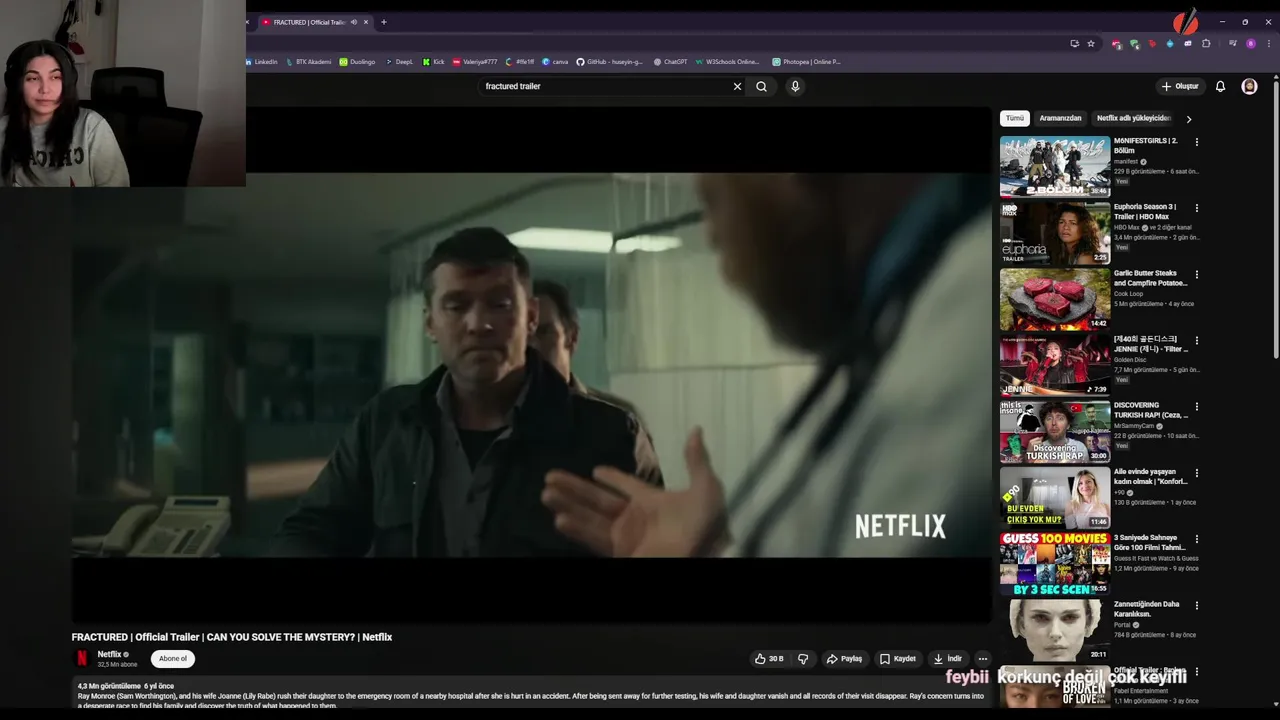The width and height of the screenshot is (1280, 720).
Task: Open Garlic Butter Steaks thumbnail
Action: click(x=1055, y=299)
